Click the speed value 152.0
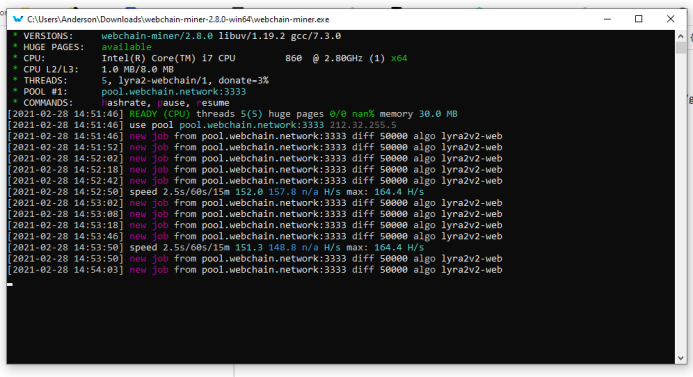The width and height of the screenshot is (693, 377). tap(249, 192)
